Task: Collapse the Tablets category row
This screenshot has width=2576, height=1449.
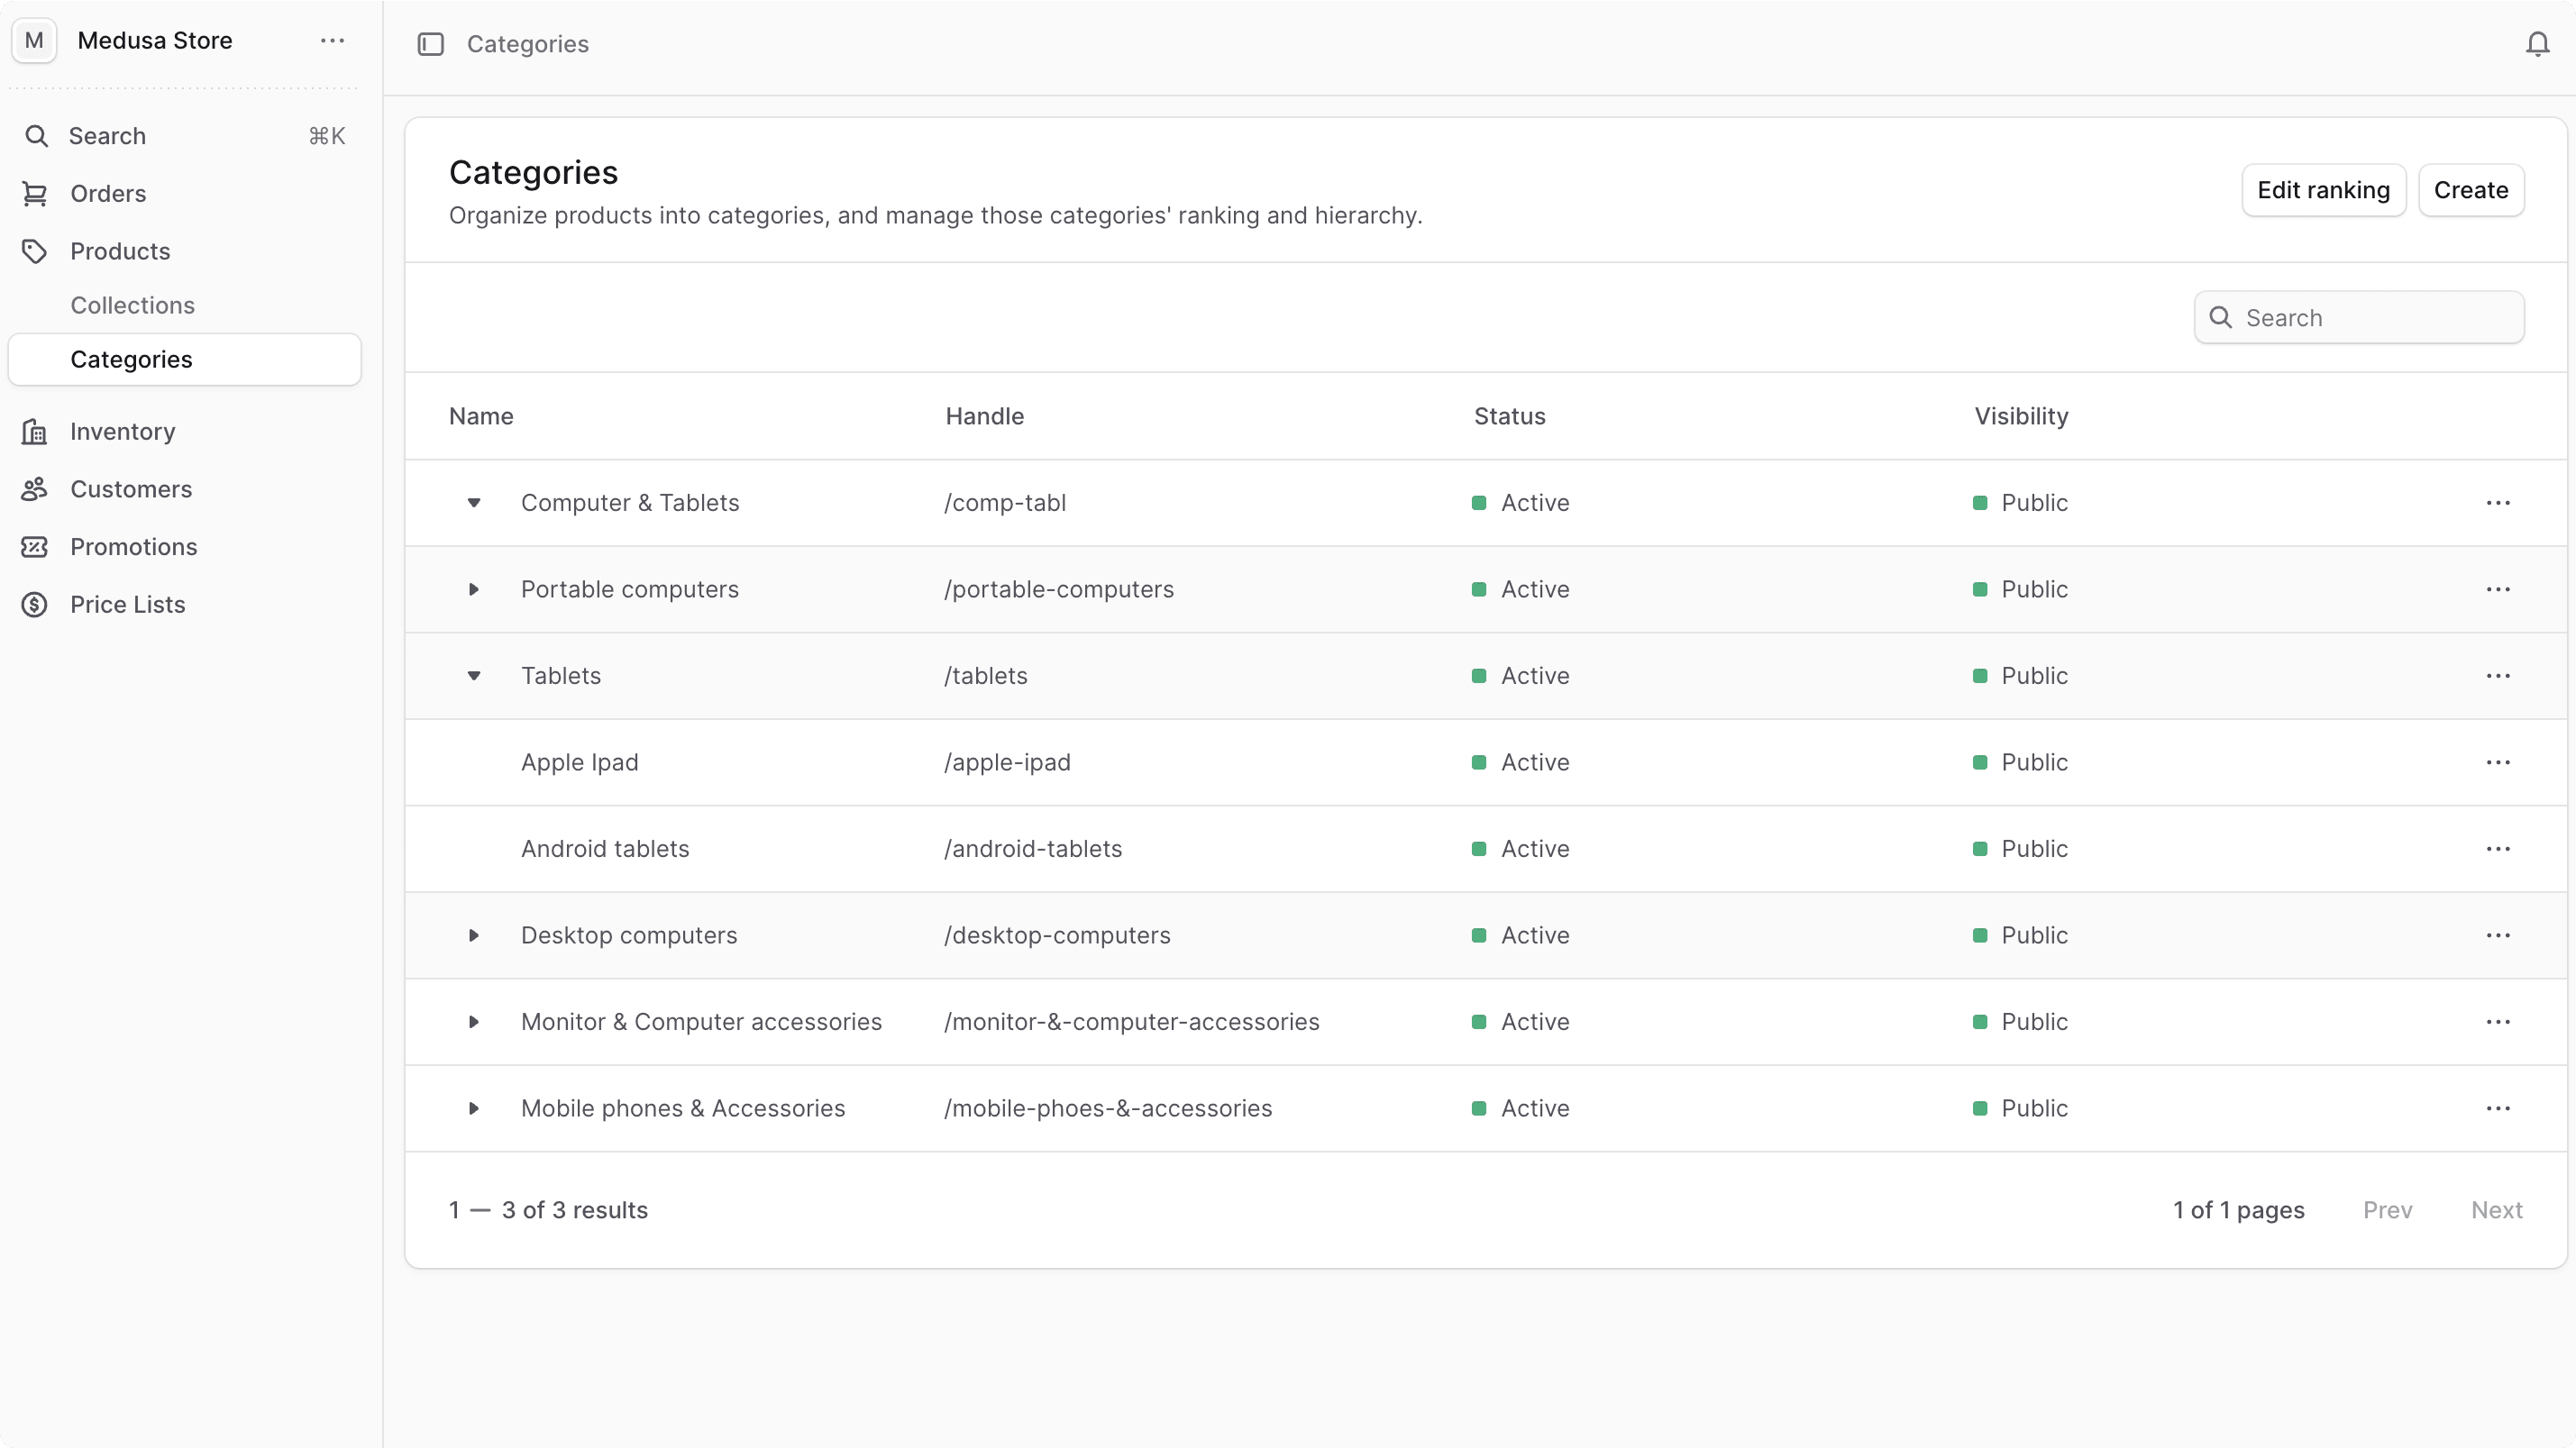Action: click(x=473, y=676)
